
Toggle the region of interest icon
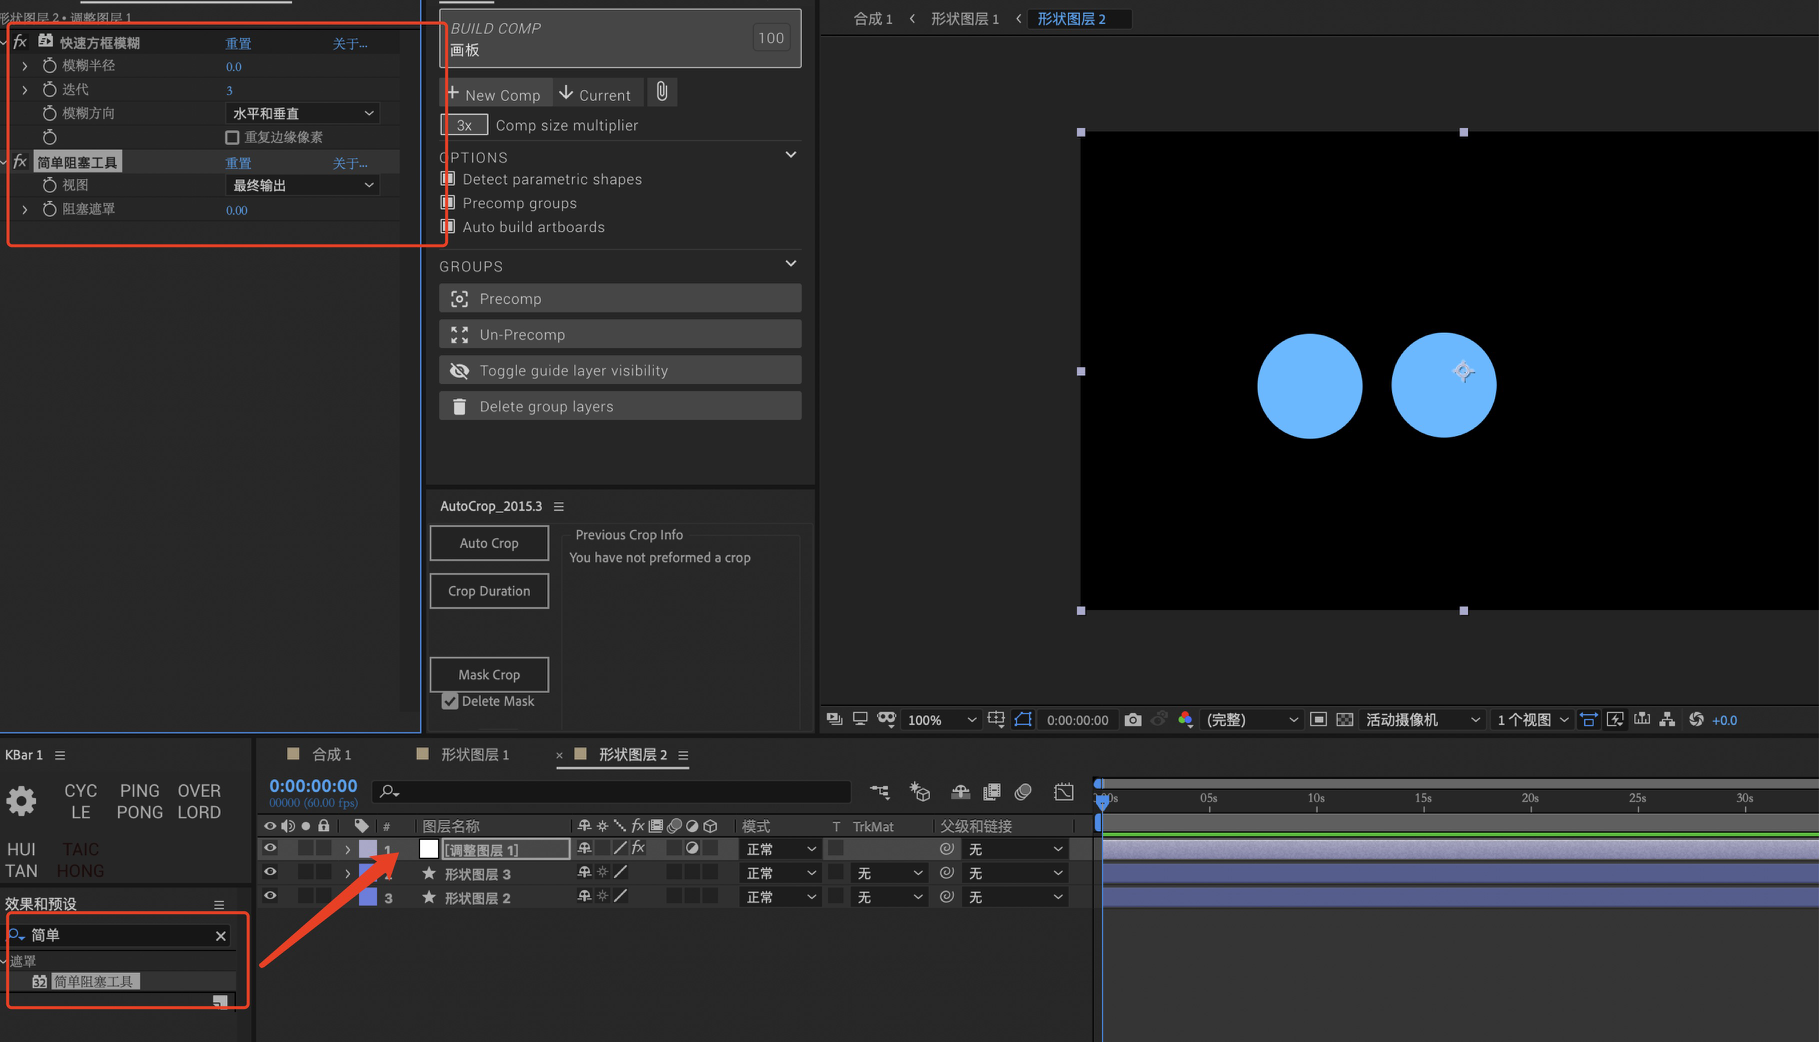pyautogui.click(x=1318, y=720)
